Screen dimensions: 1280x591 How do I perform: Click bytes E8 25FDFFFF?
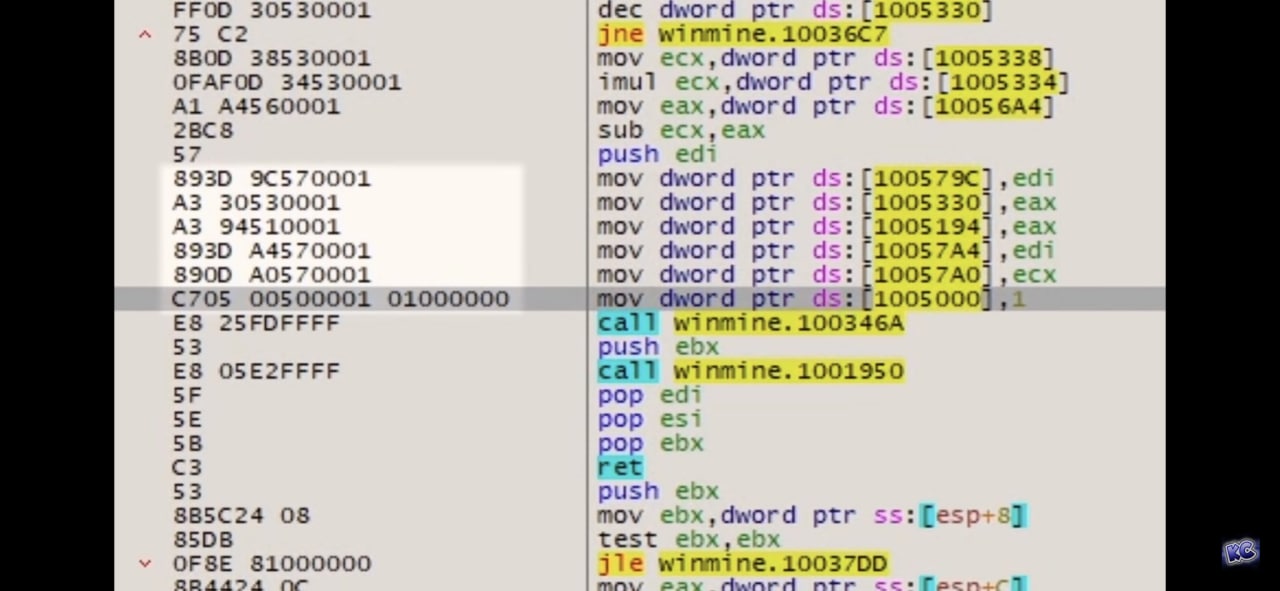[256, 322]
